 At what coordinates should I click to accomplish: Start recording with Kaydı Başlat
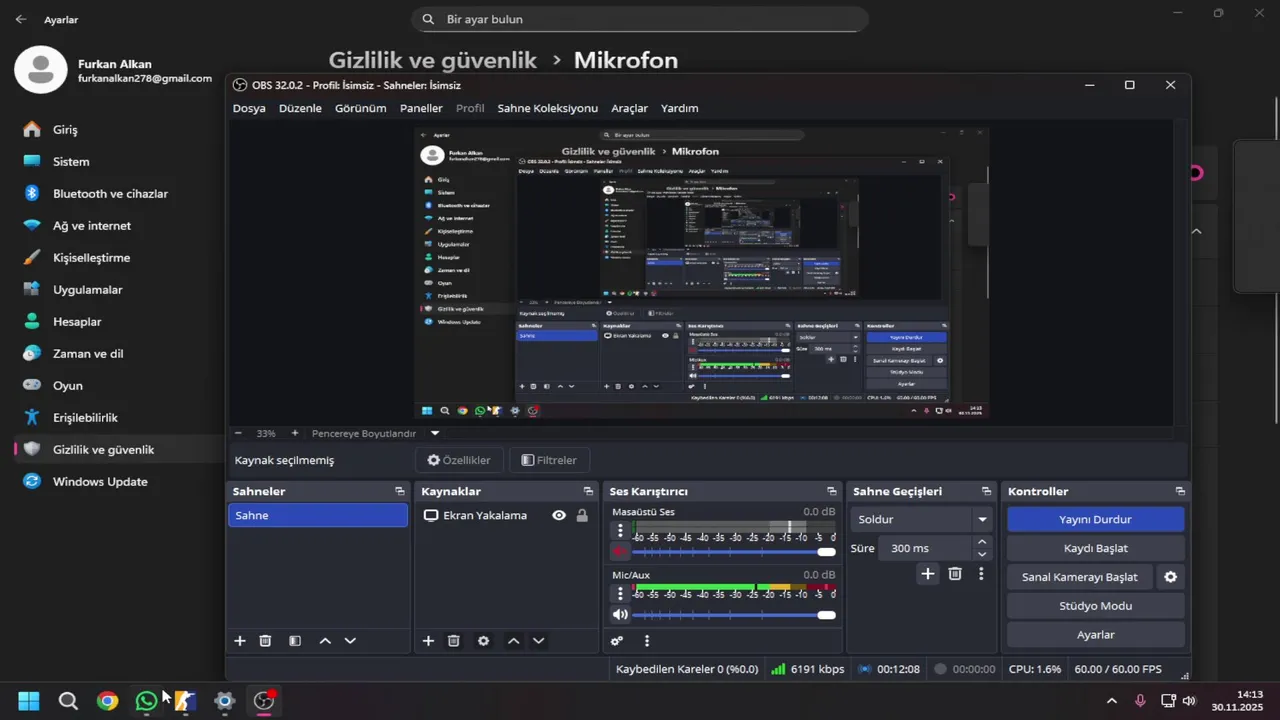[x=1095, y=548]
